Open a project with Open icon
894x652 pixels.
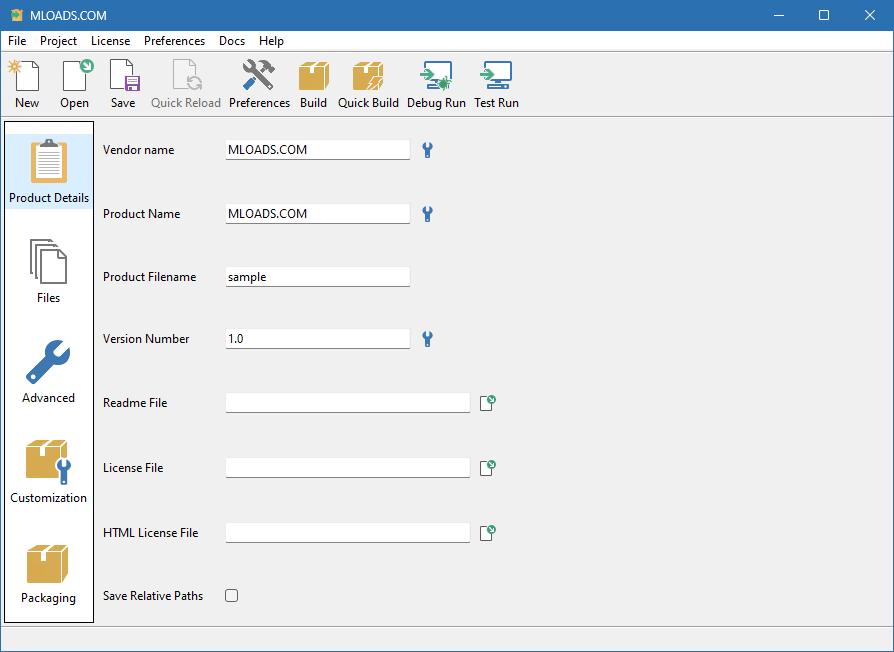point(75,84)
